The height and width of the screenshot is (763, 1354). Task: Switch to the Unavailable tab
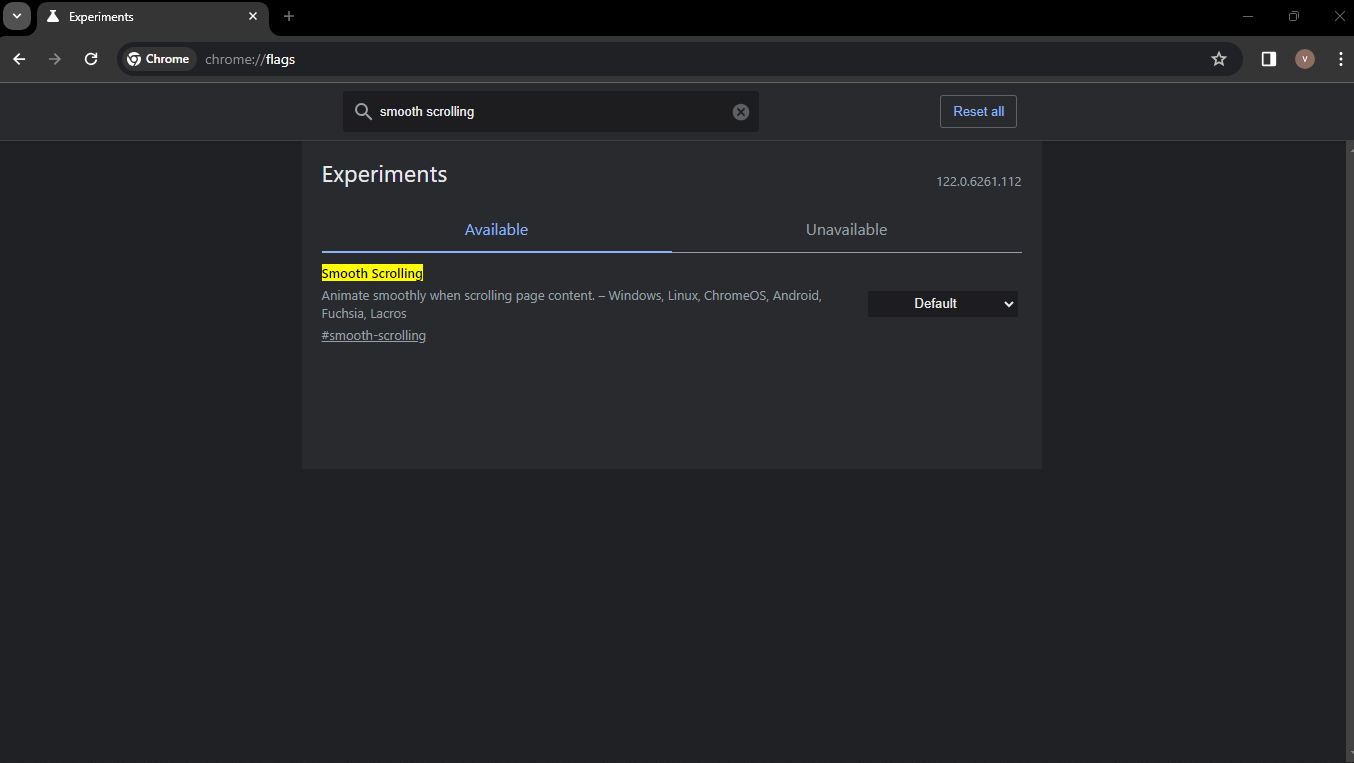click(846, 229)
